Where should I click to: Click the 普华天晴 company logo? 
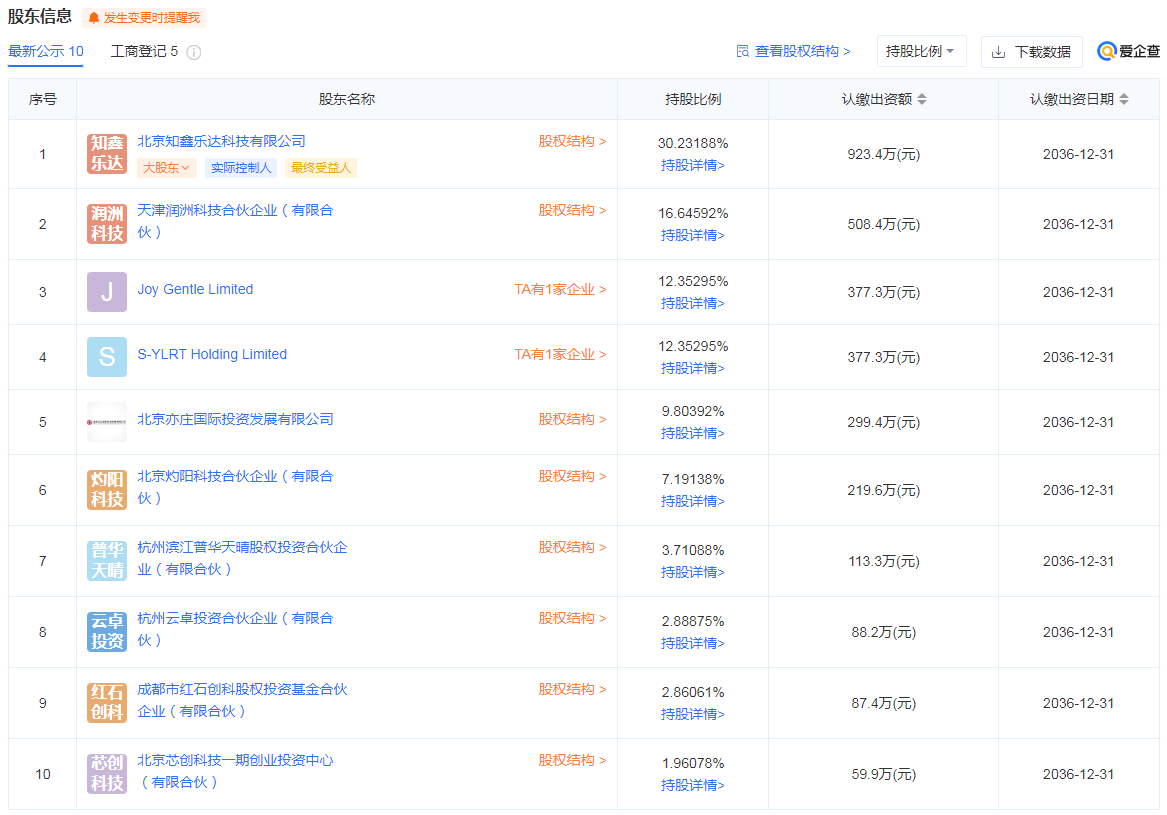106,560
